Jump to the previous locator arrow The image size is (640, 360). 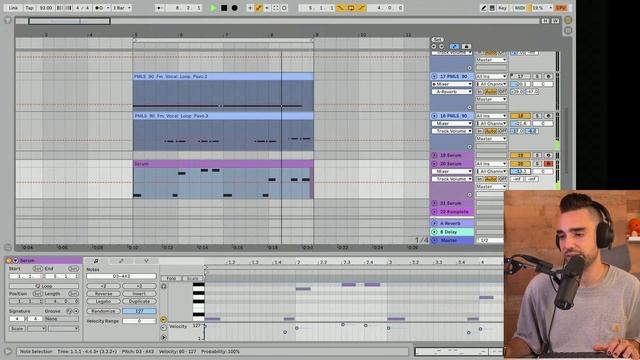point(434,47)
